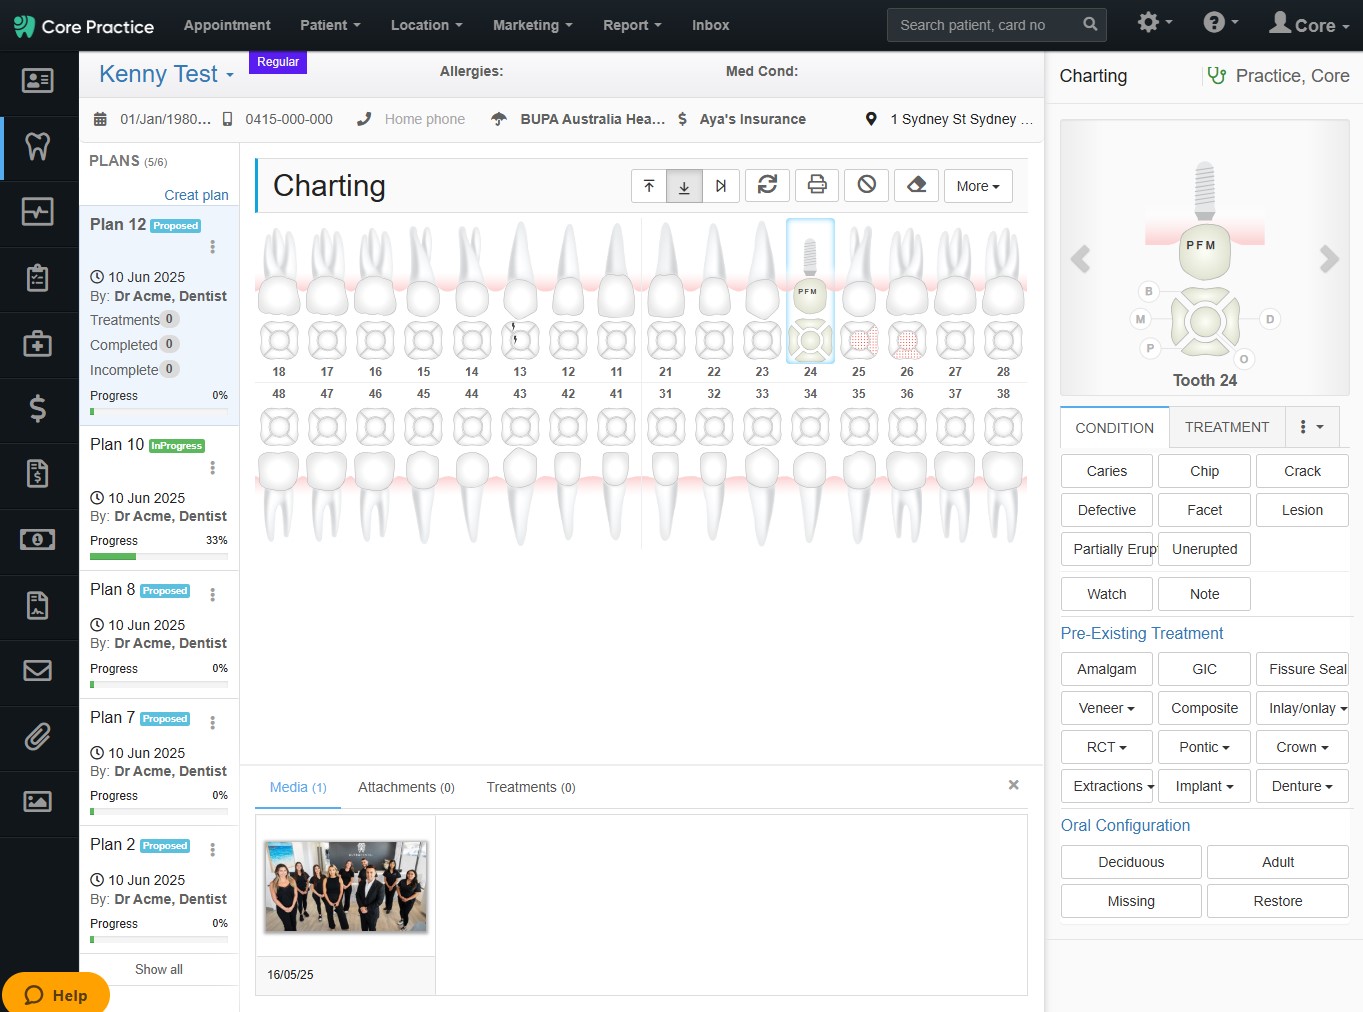Click the Restore button

[1278, 901]
